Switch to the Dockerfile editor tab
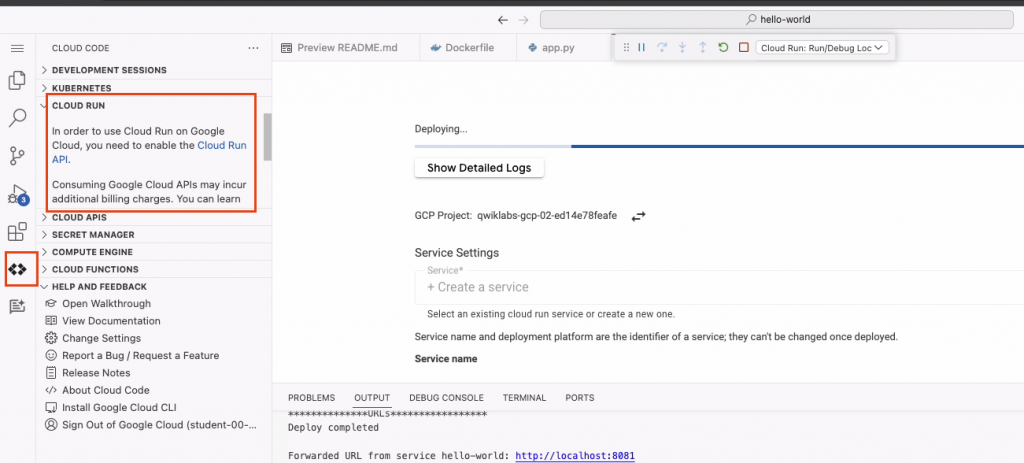1024x463 pixels. click(469, 47)
